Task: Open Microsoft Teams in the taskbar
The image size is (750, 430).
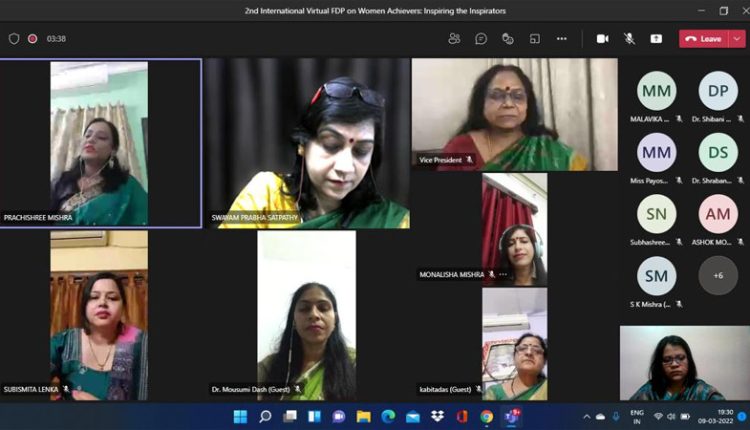Action: click(x=512, y=416)
